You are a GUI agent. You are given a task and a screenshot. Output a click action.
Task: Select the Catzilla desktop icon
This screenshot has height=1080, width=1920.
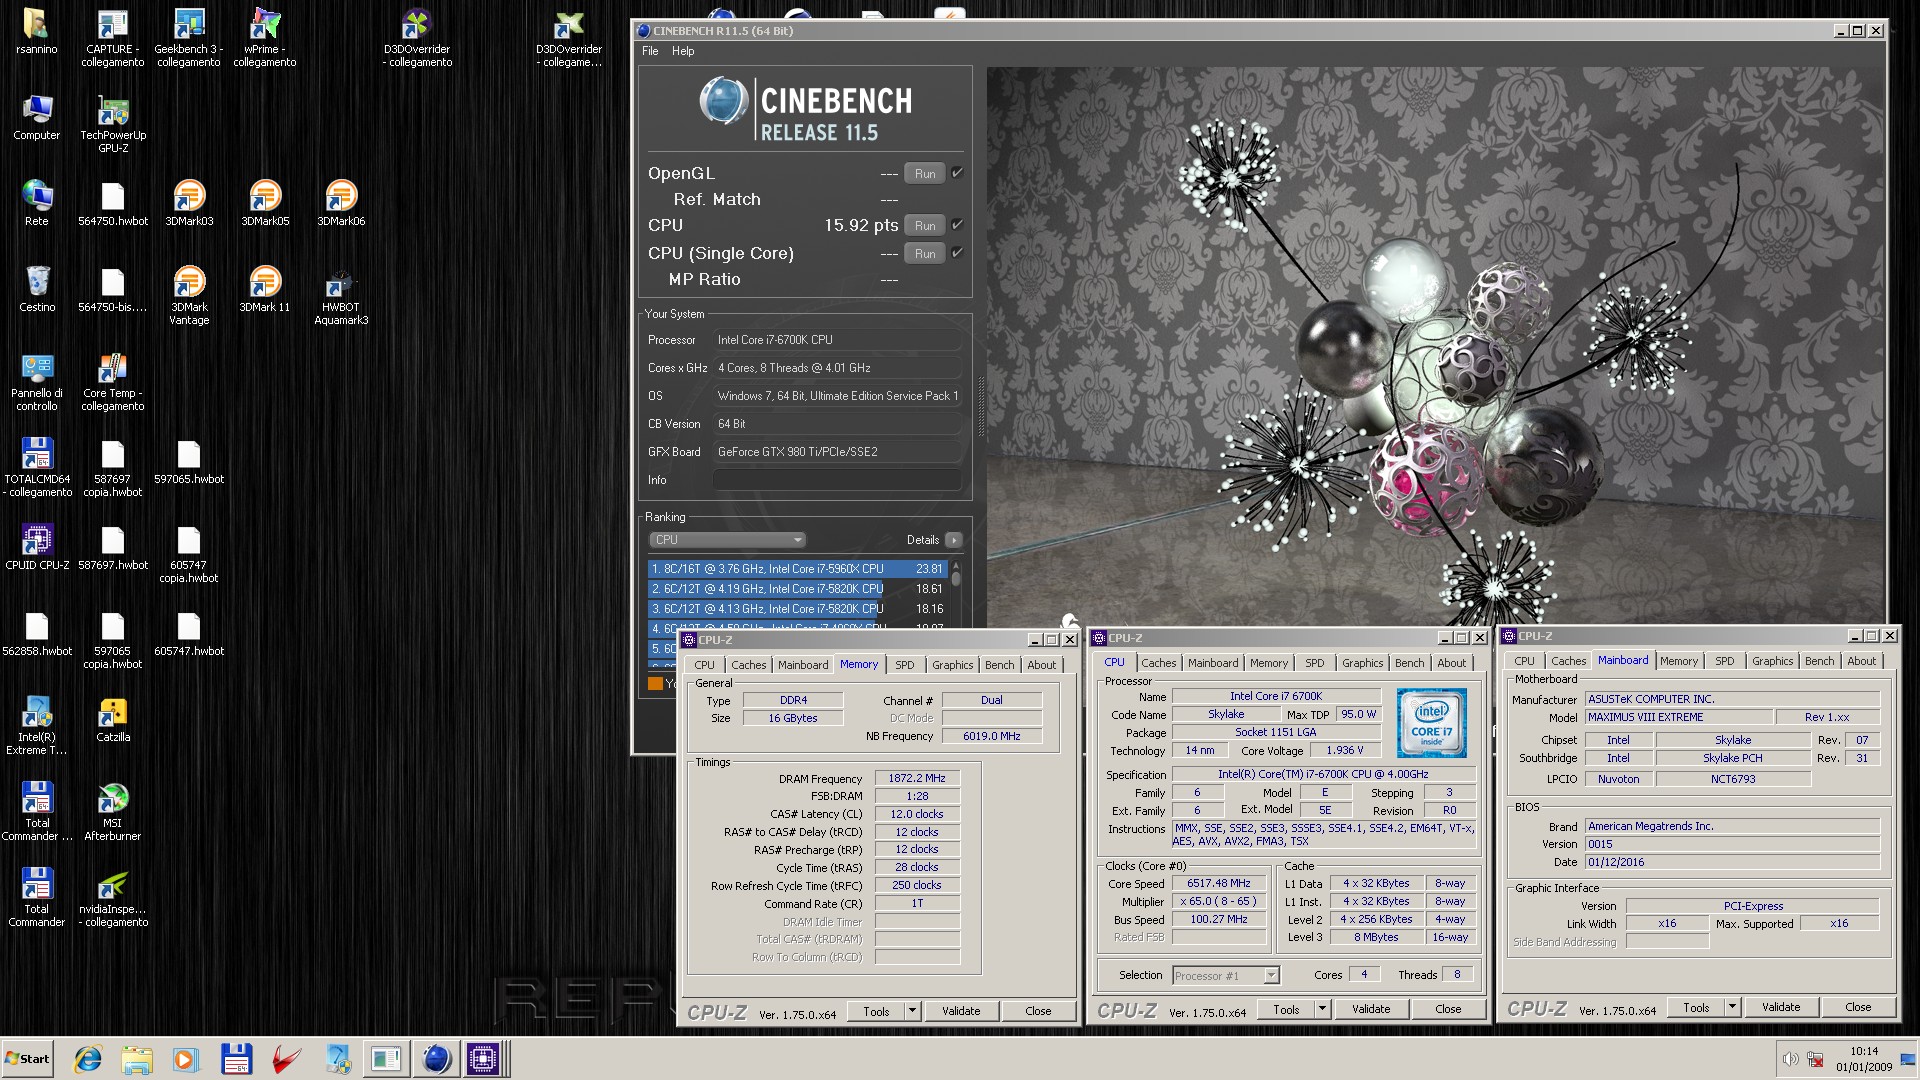(113, 719)
